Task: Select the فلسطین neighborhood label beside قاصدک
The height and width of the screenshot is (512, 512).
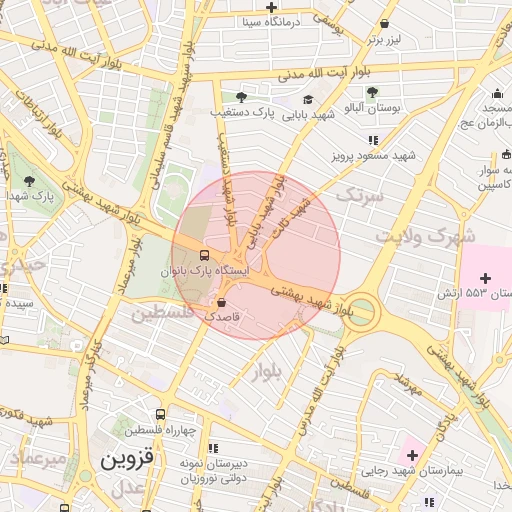Action: point(163,314)
